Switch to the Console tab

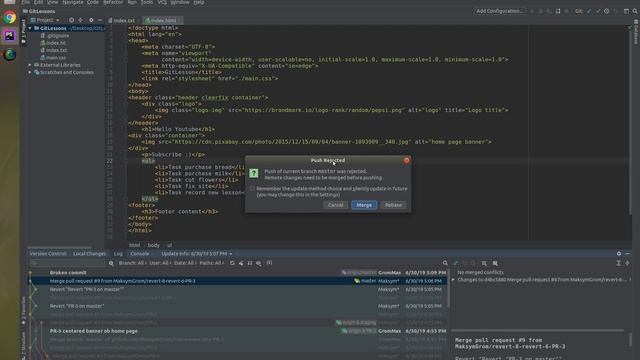click(x=140, y=253)
